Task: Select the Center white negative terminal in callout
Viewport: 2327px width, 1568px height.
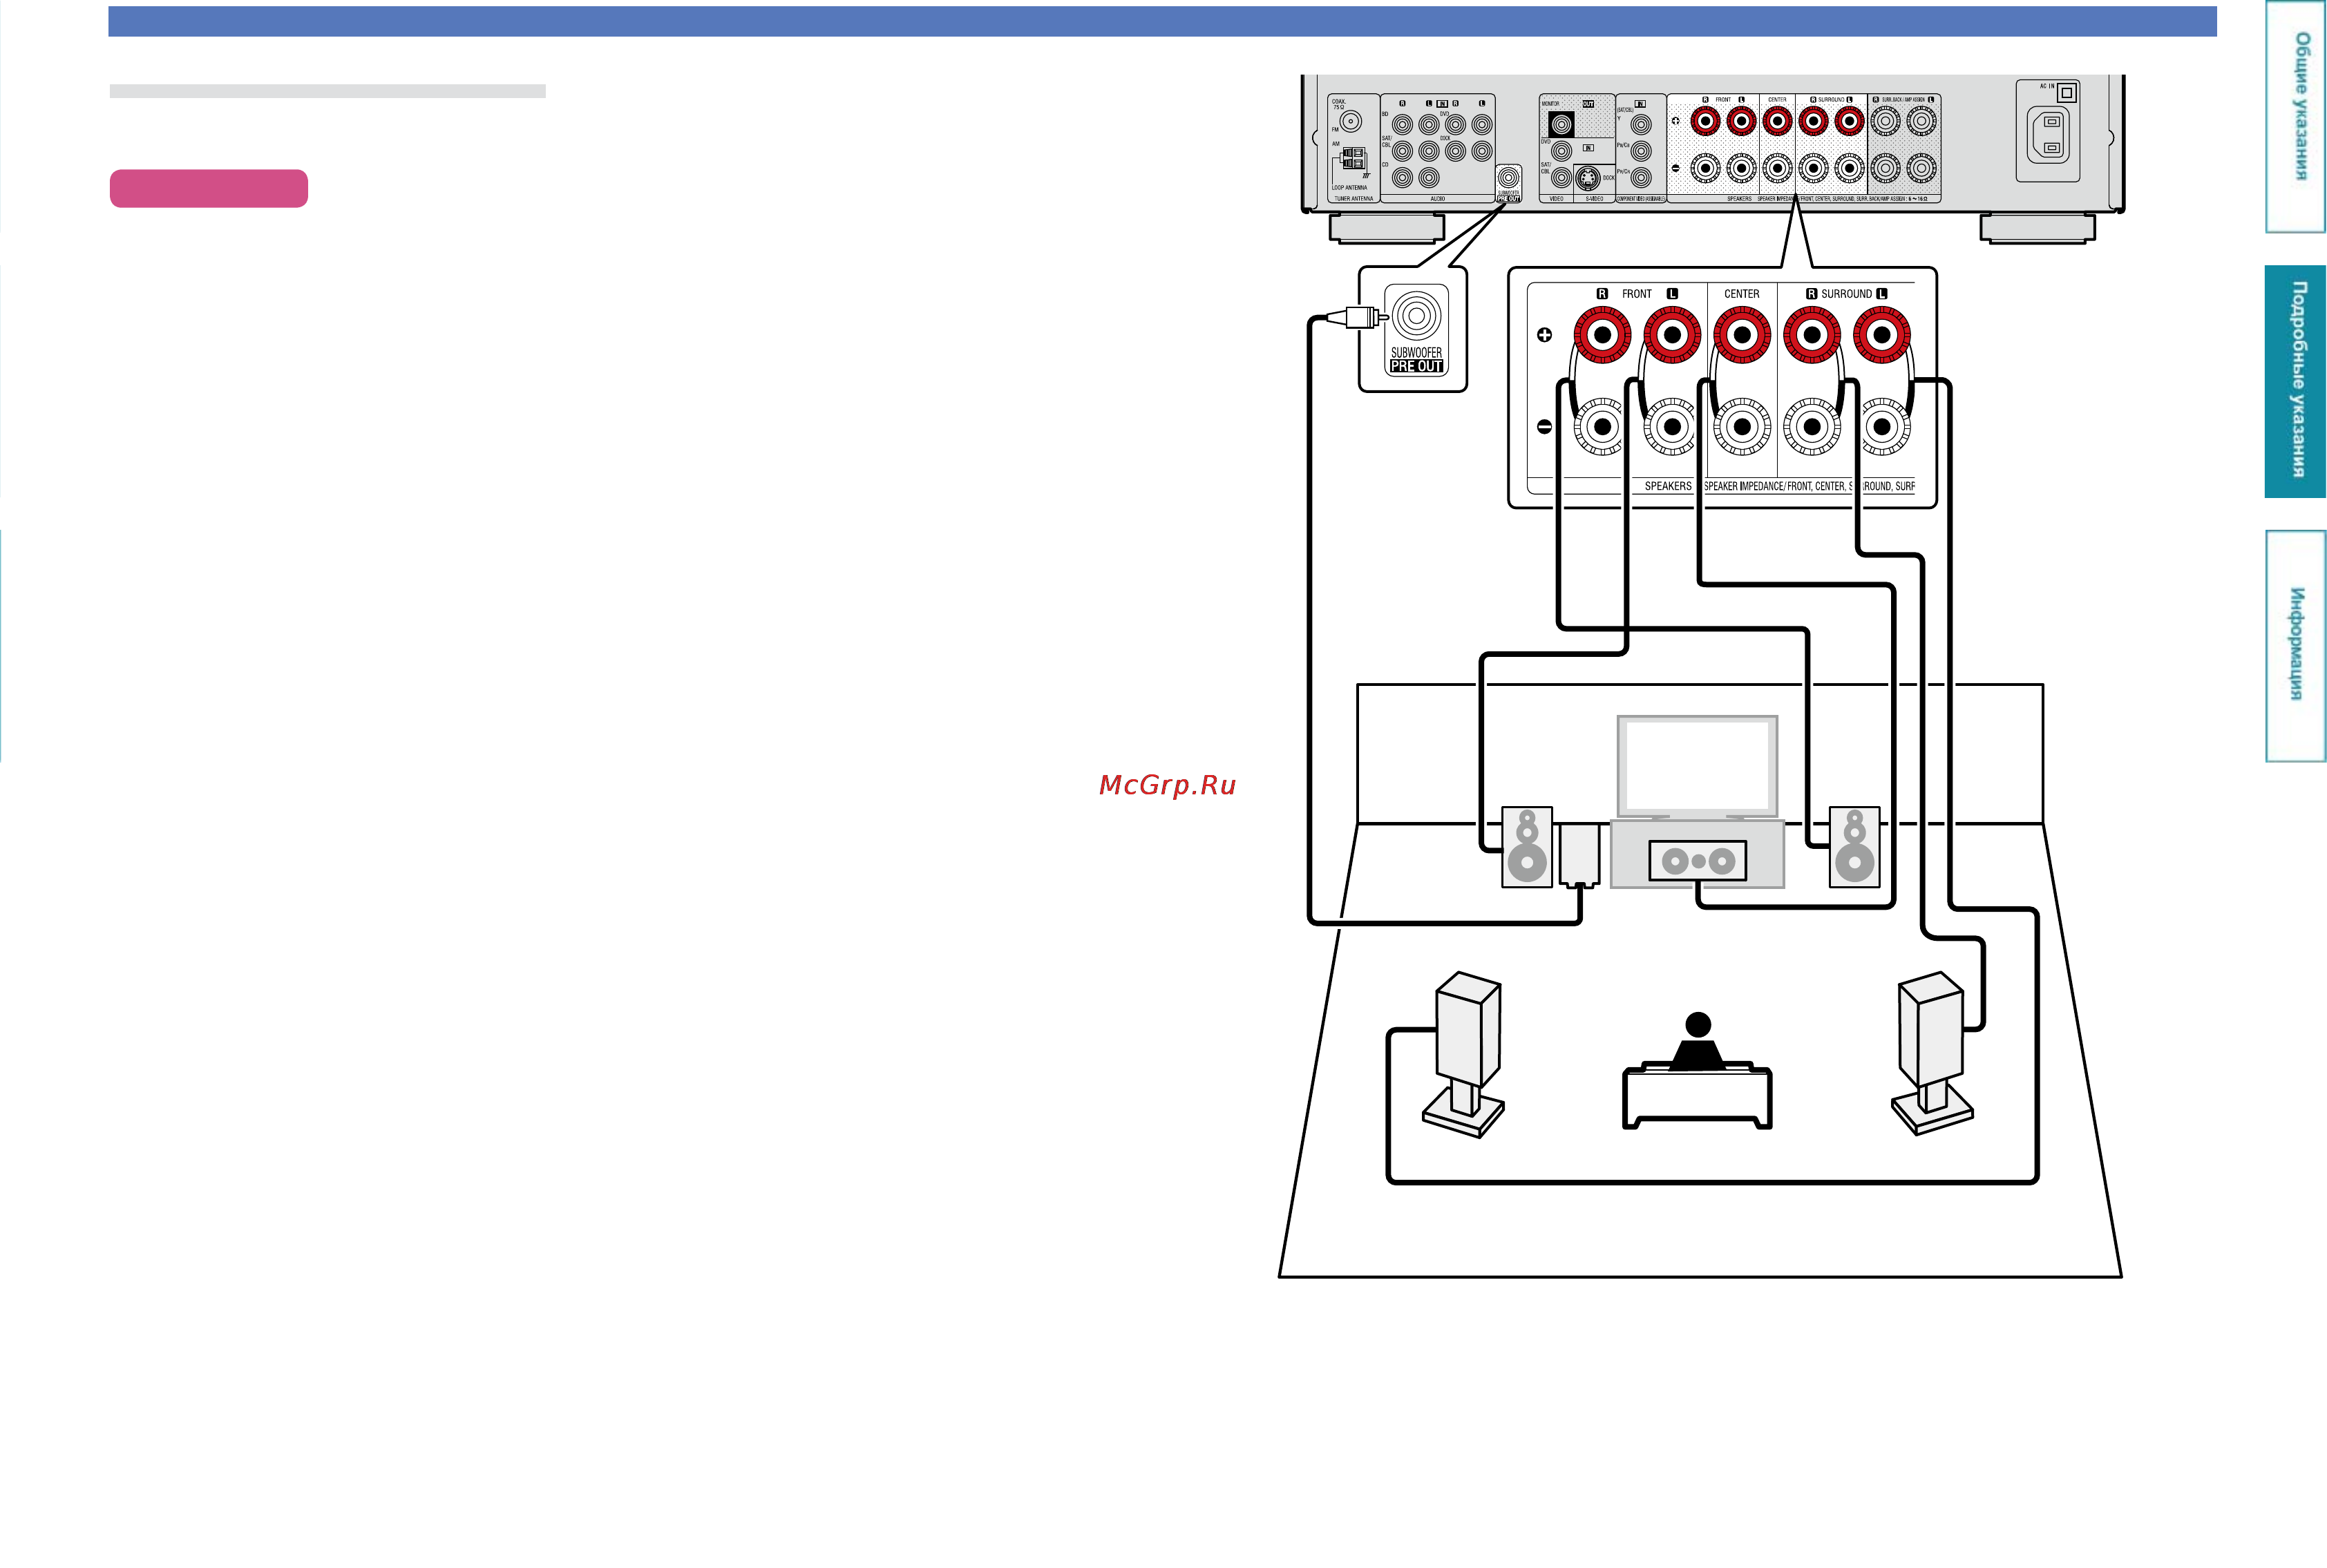Action: 1742,427
